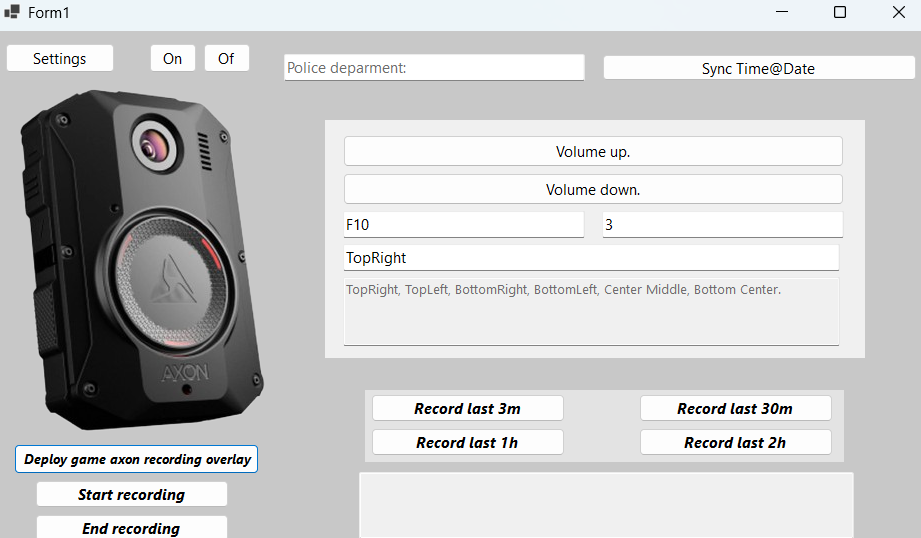Close the Form1 window

click(x=899, y=12)
